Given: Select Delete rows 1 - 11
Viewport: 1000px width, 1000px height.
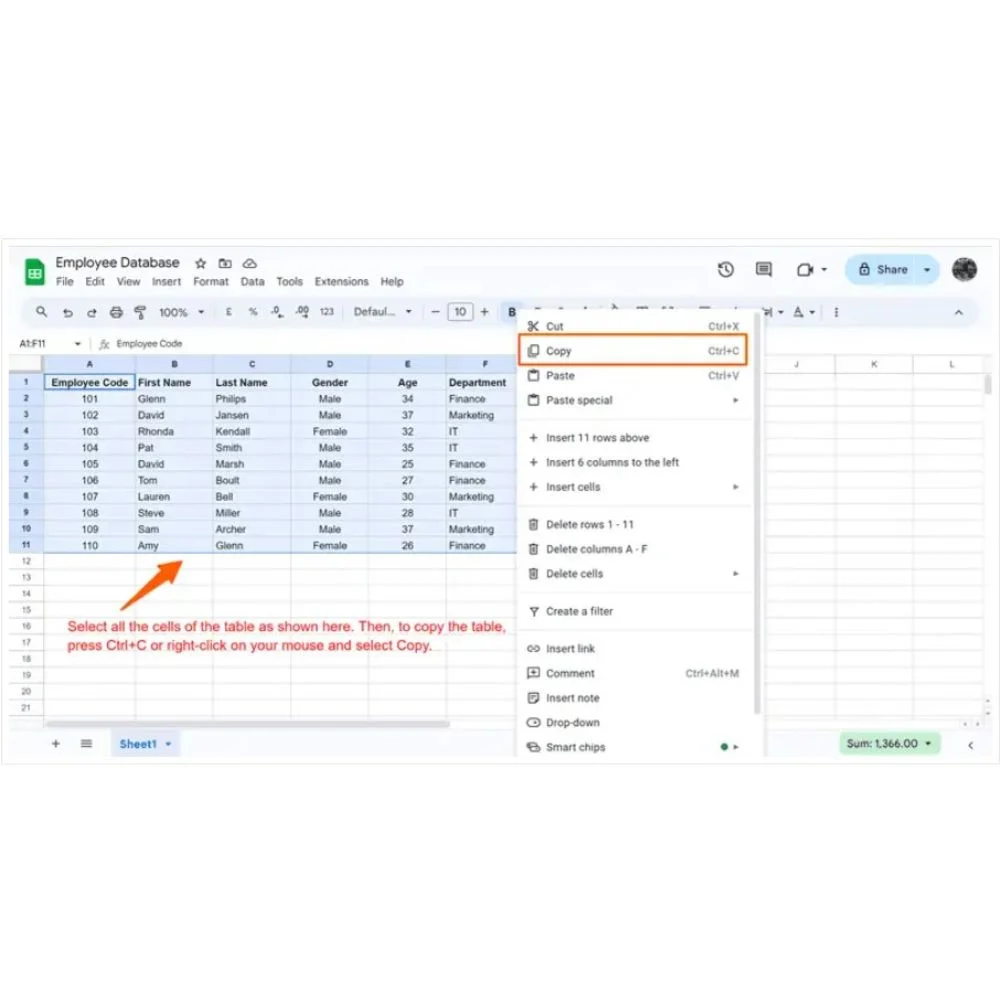Looking at the screenshot, I should pyautogui.click(x=633, y=525).
